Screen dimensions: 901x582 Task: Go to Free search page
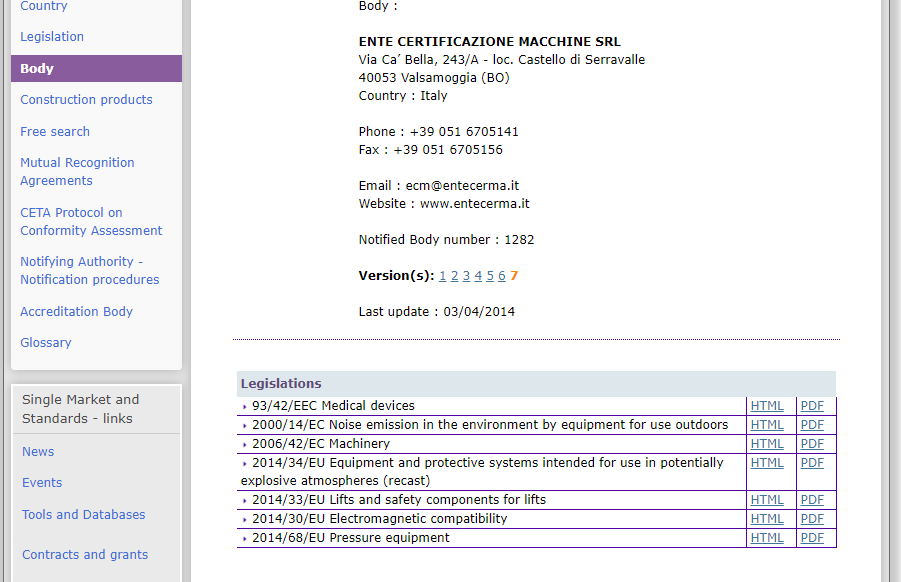click(55, 132)
